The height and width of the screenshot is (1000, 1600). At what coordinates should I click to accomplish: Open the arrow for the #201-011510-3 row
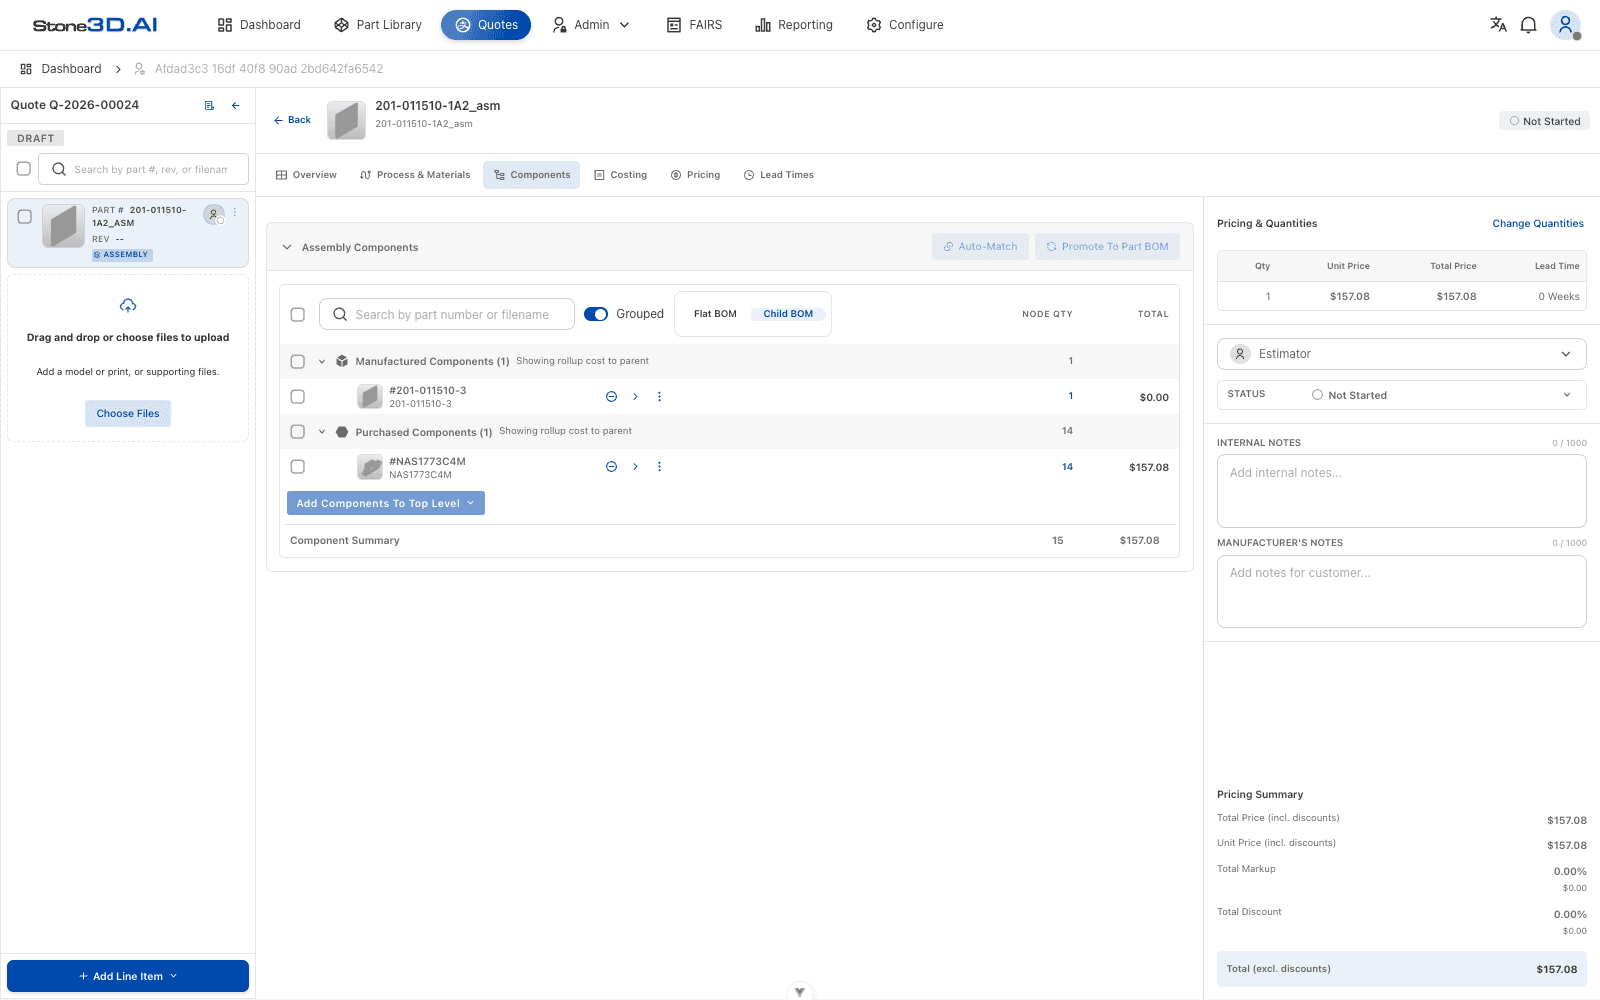click(x=635, y=397)
